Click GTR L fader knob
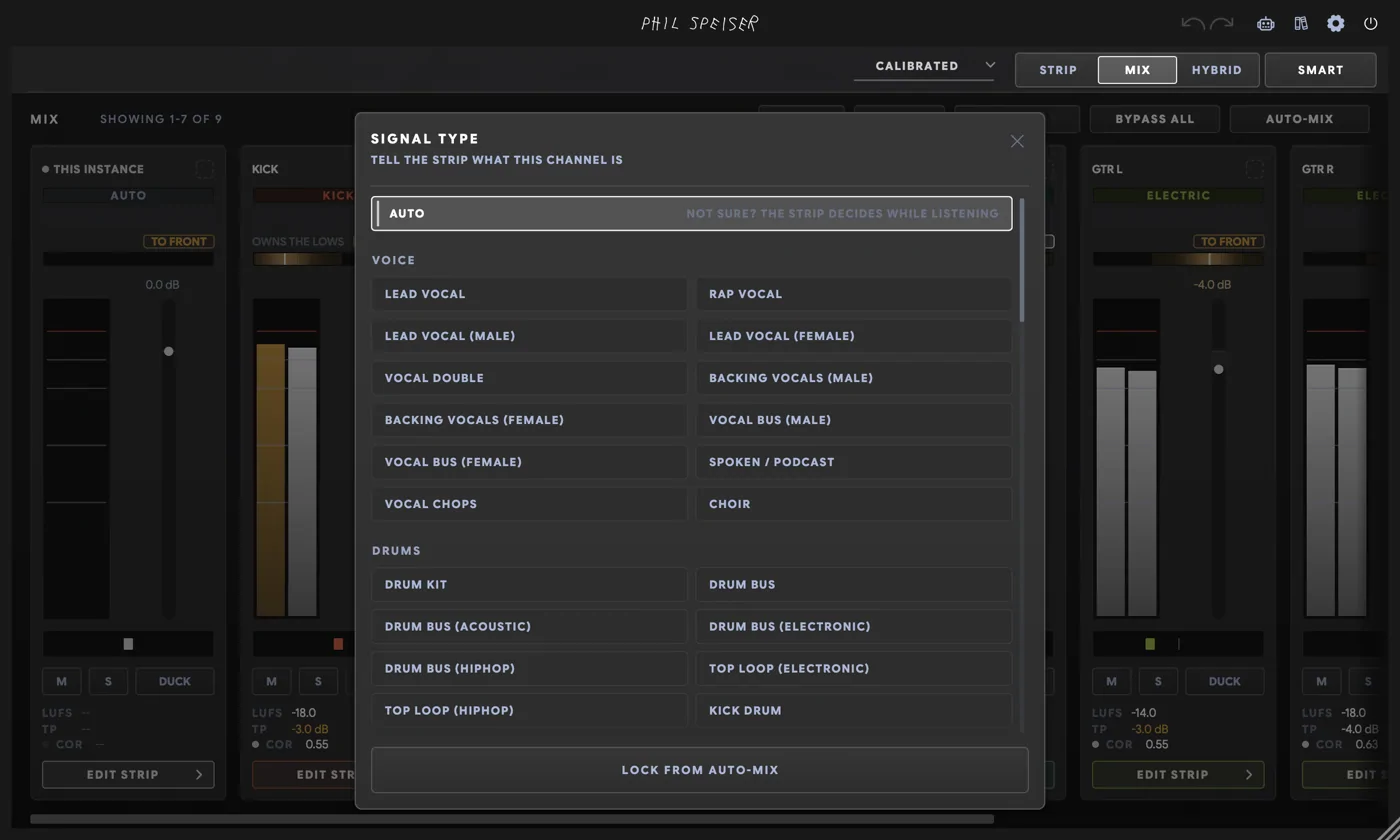 pyautogui.click(x=1219, y=369)
